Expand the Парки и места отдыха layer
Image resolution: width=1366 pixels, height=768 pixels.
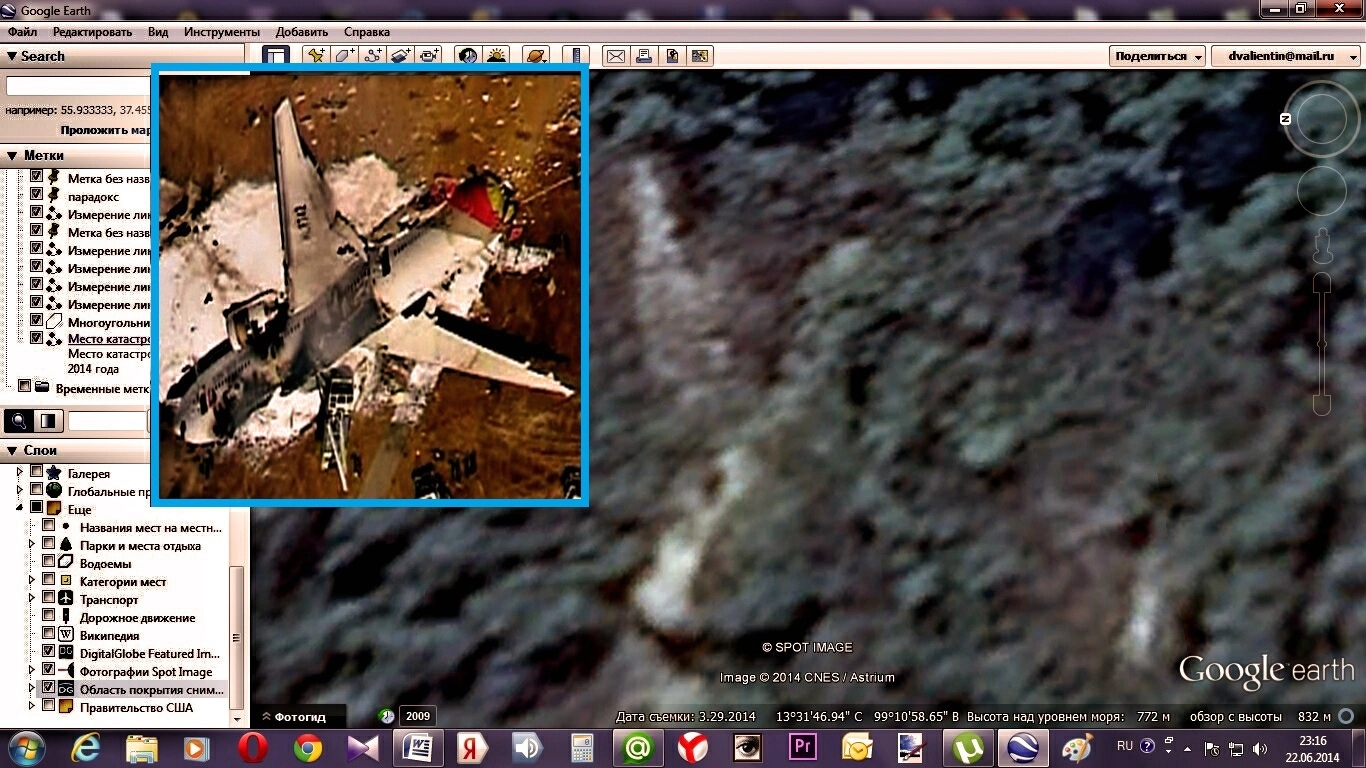tap(32, 545)
